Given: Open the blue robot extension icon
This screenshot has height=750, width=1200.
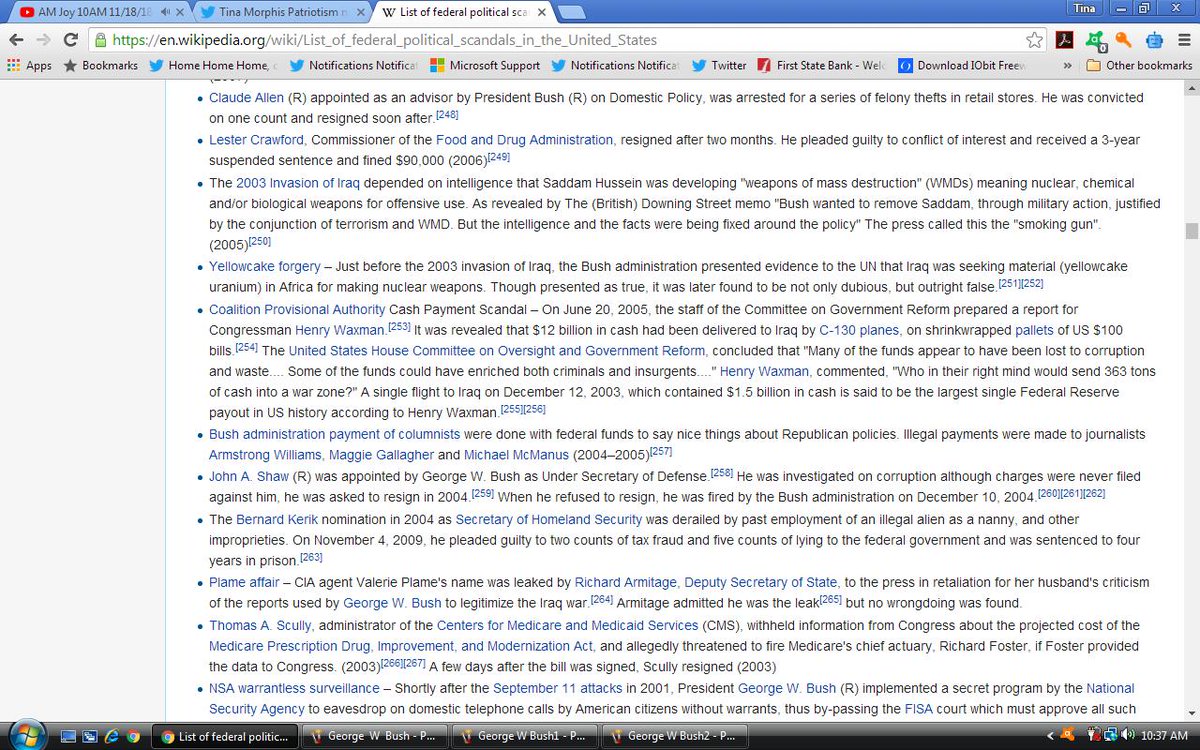Looking at the screenshot, I should pyautogui.click(x=1154, y=41).
